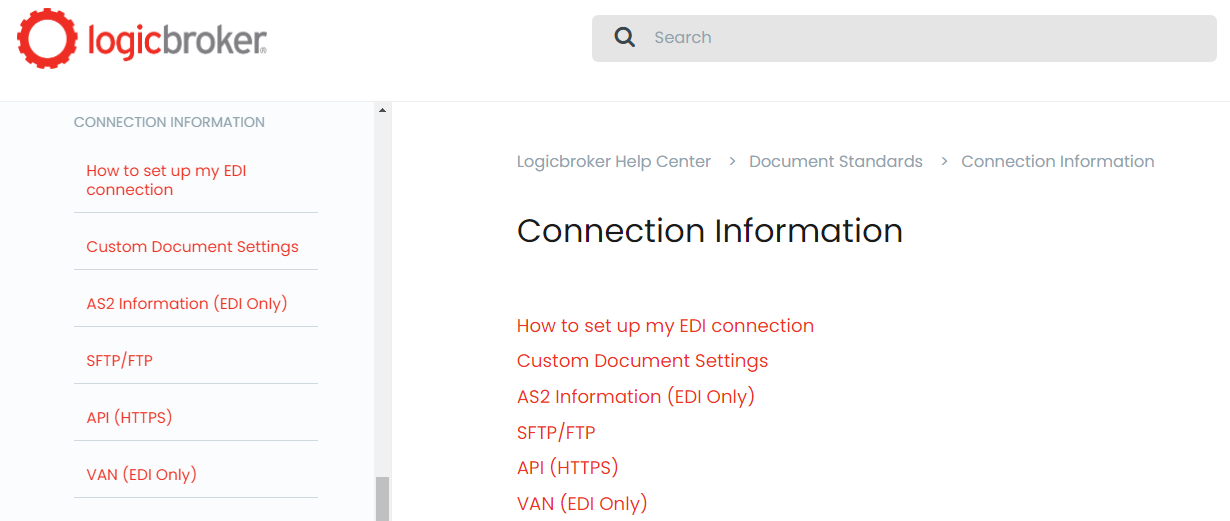
Task: Open sidebar link How to set up my EDI connection
Action: point(166,180)
